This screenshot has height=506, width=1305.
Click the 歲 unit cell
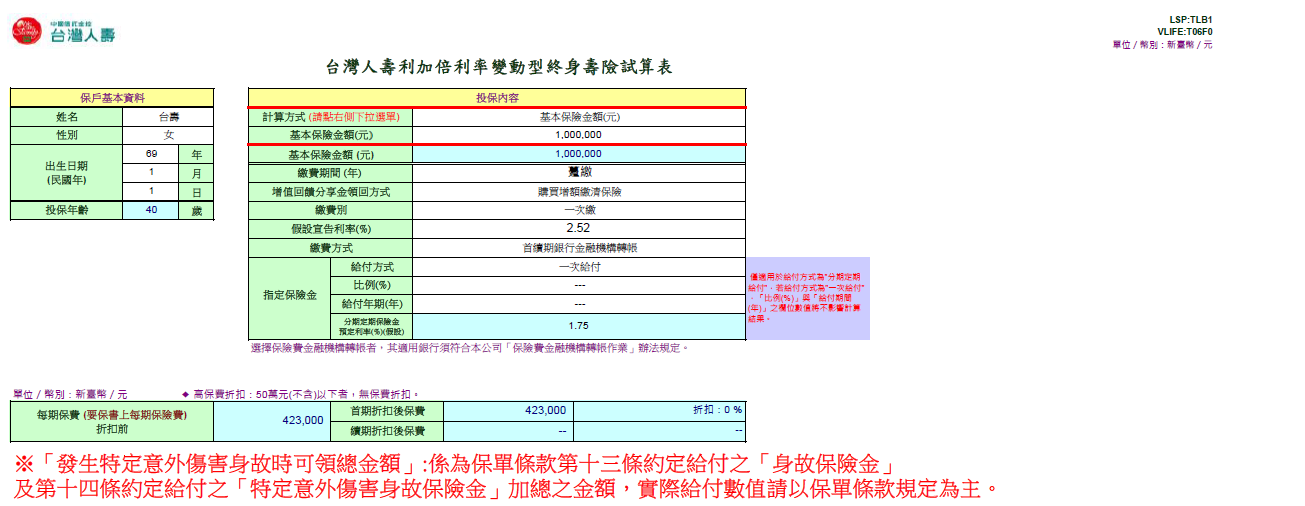pos(196,211)
